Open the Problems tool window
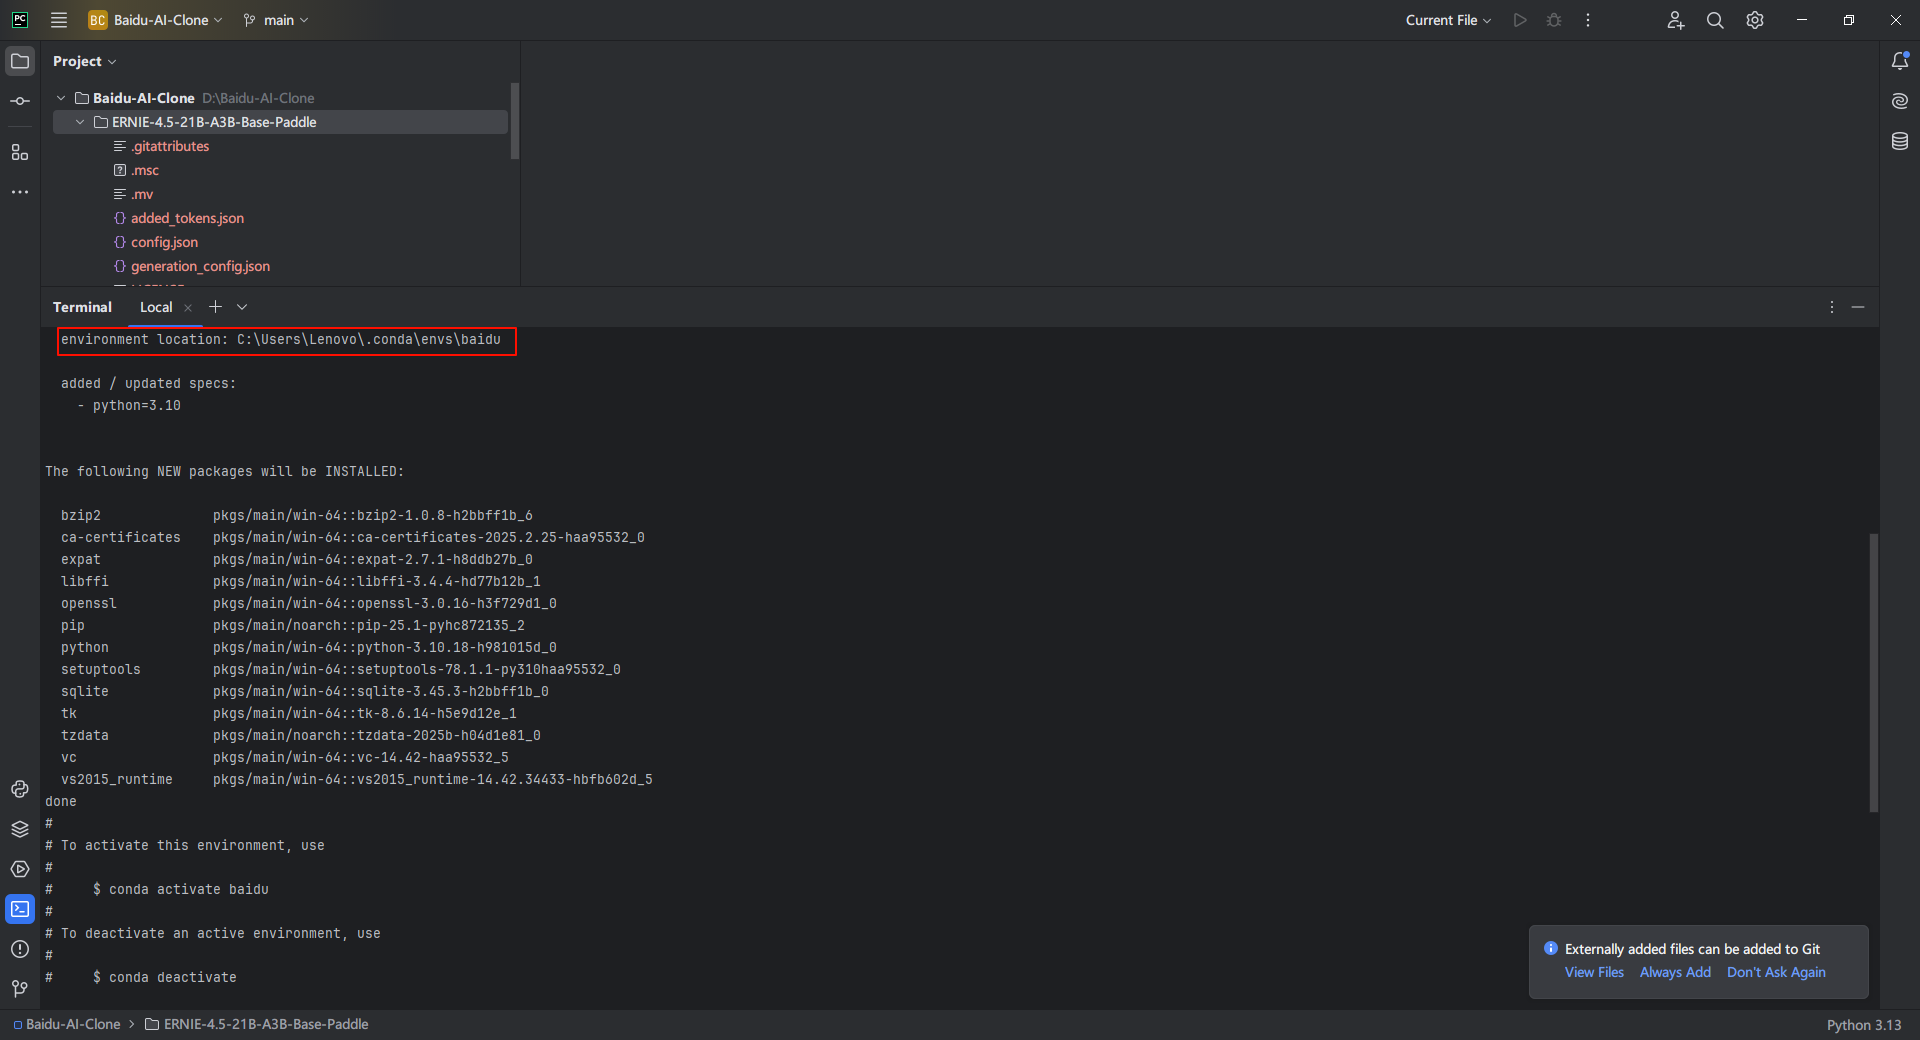Screen dimensions: 1920x1040 20,949
